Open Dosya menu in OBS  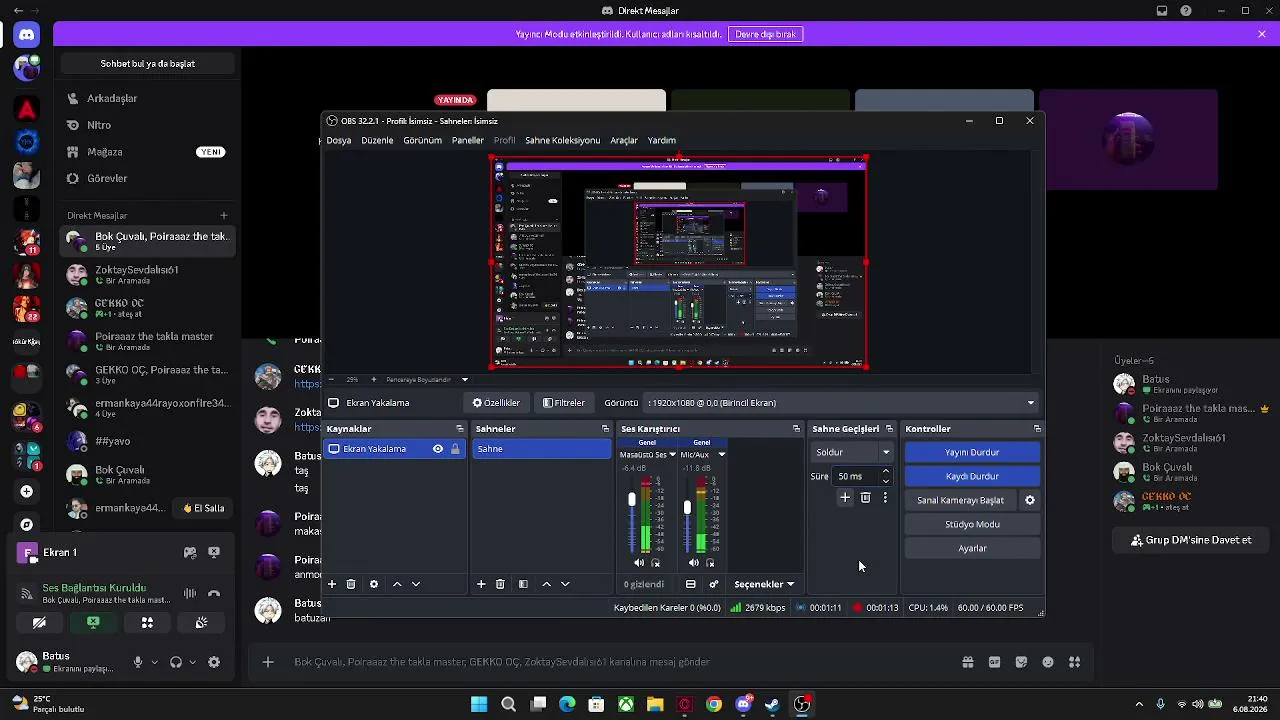tap(339, 141)
